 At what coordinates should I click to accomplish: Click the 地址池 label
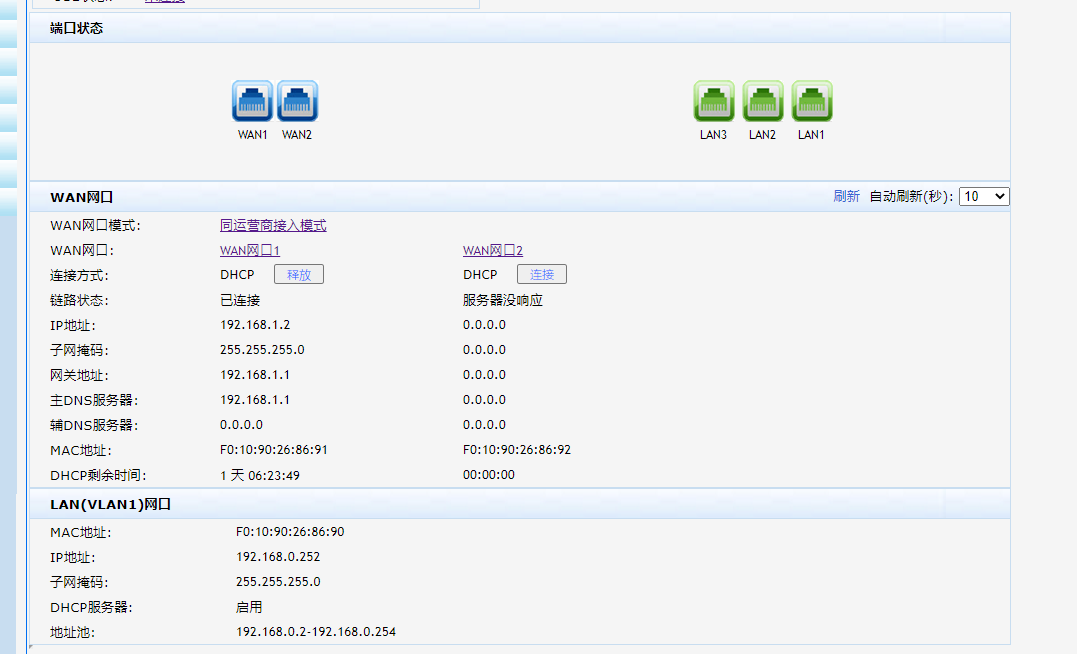pos(73,632)
